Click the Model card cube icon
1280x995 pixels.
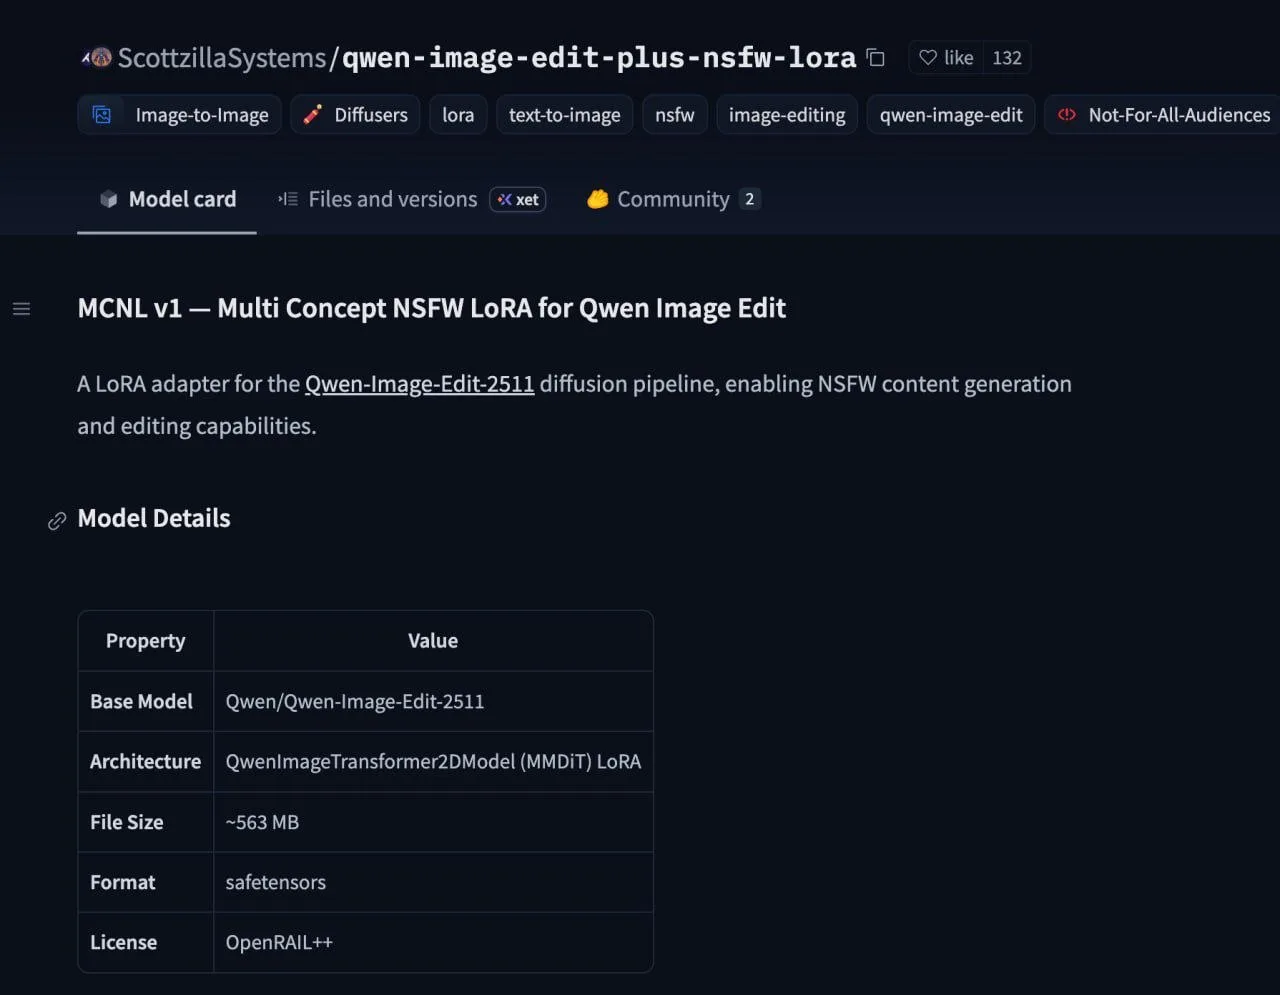coord(109,199)
